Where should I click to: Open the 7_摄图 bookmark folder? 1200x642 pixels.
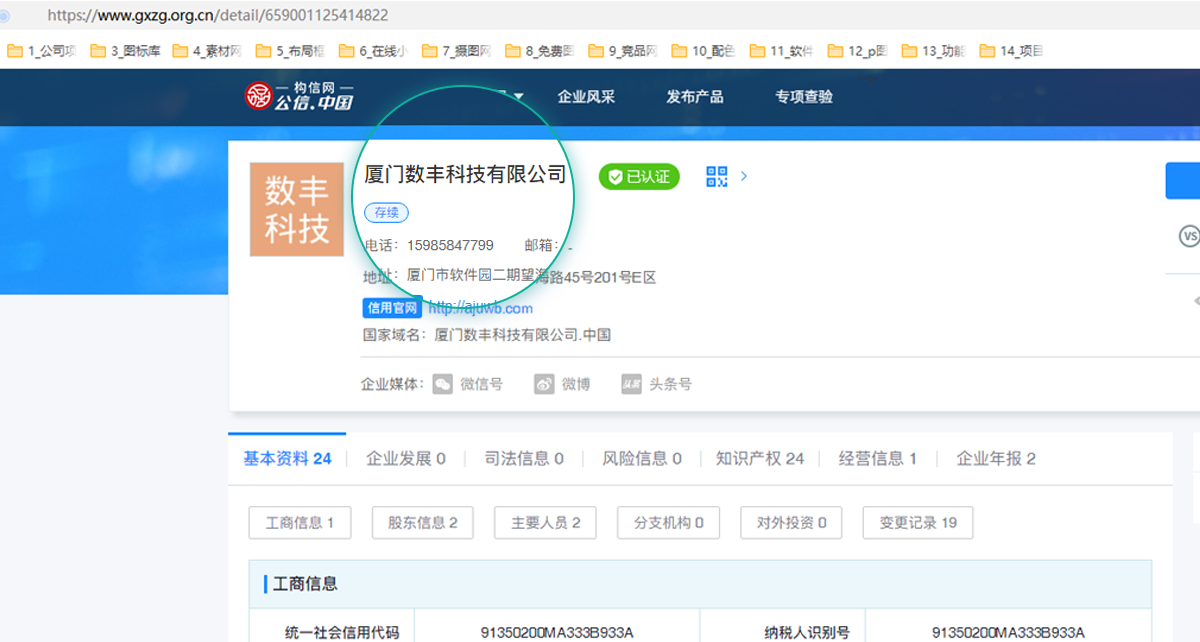pos(457,51)
